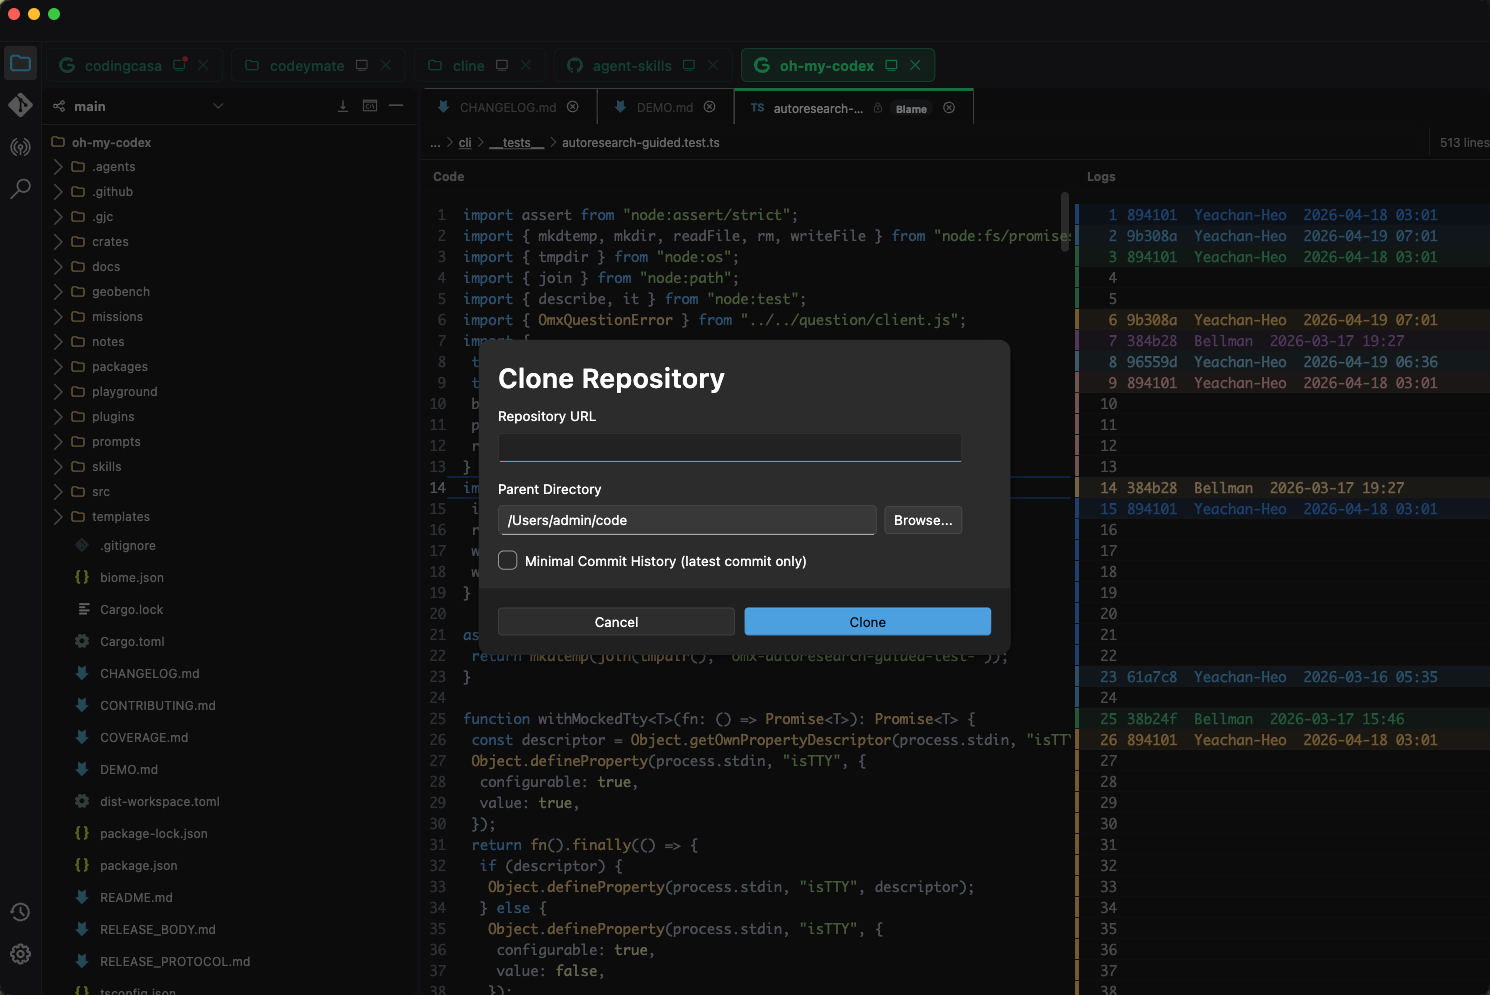Click the branch icon next to main

point(59,106)
